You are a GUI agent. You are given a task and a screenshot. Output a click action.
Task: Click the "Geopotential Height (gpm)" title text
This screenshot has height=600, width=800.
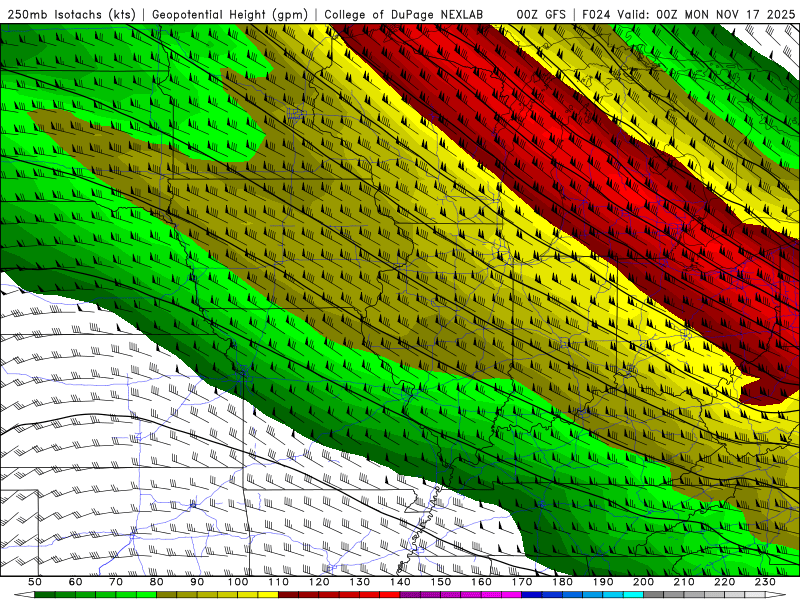pos(230,15)
